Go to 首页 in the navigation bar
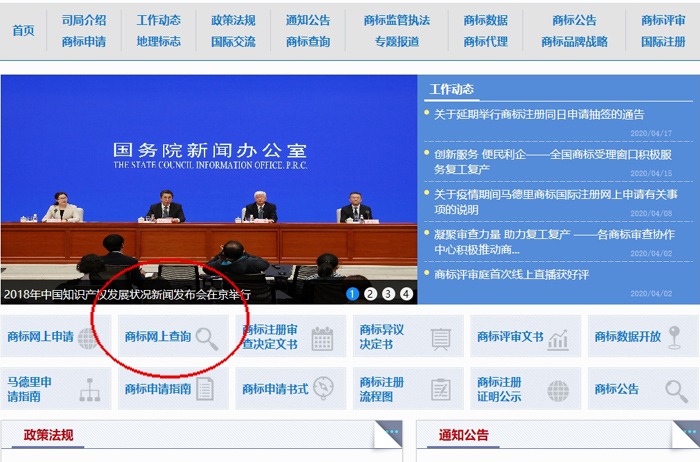700x462 pixels. coord(23,30)
